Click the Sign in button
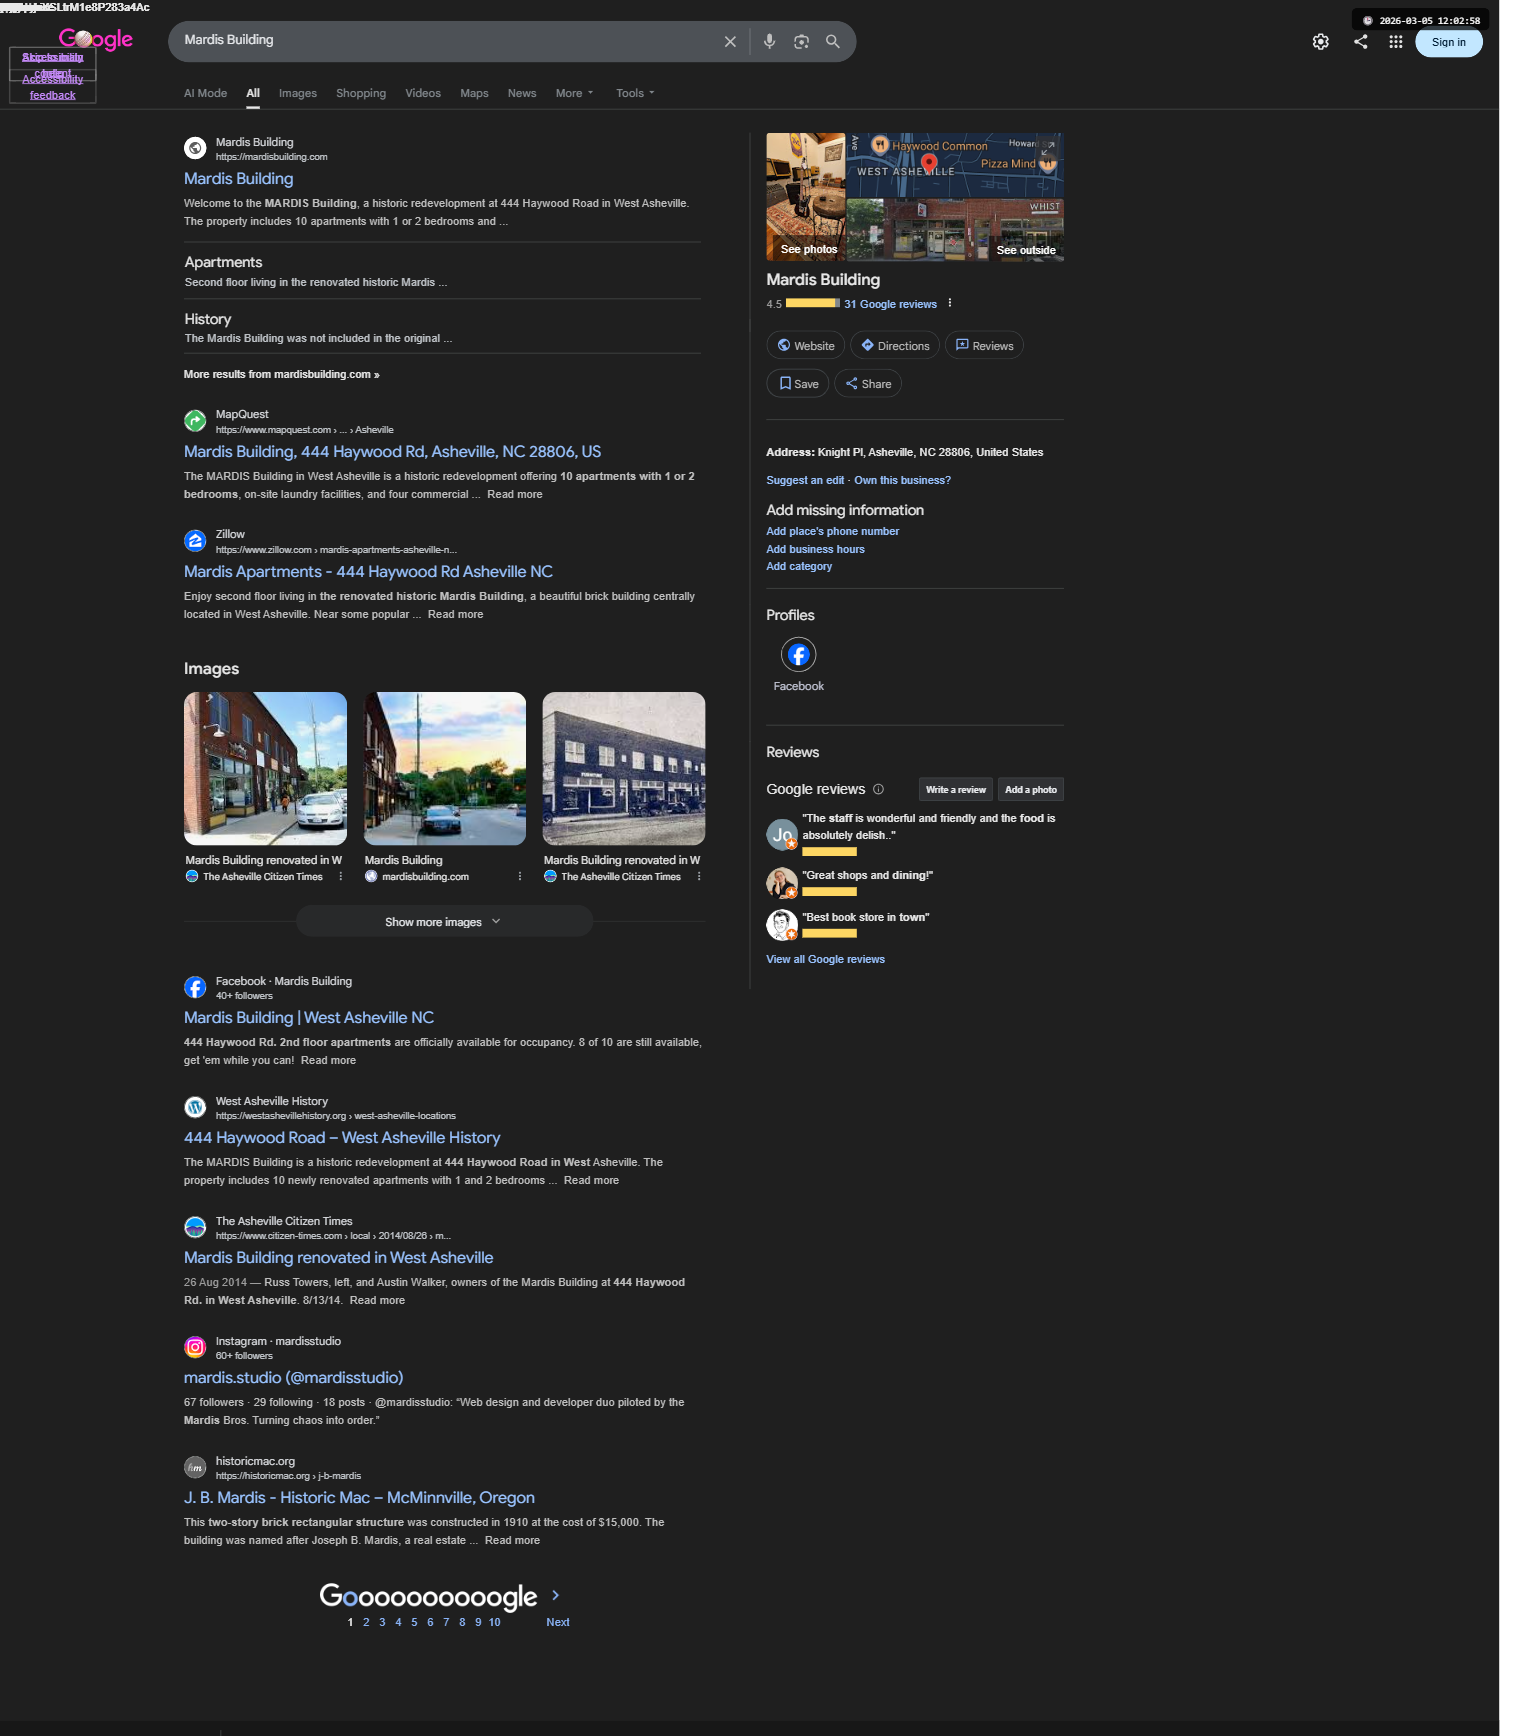1517x1736 pixels. (x=1448, y=42)
